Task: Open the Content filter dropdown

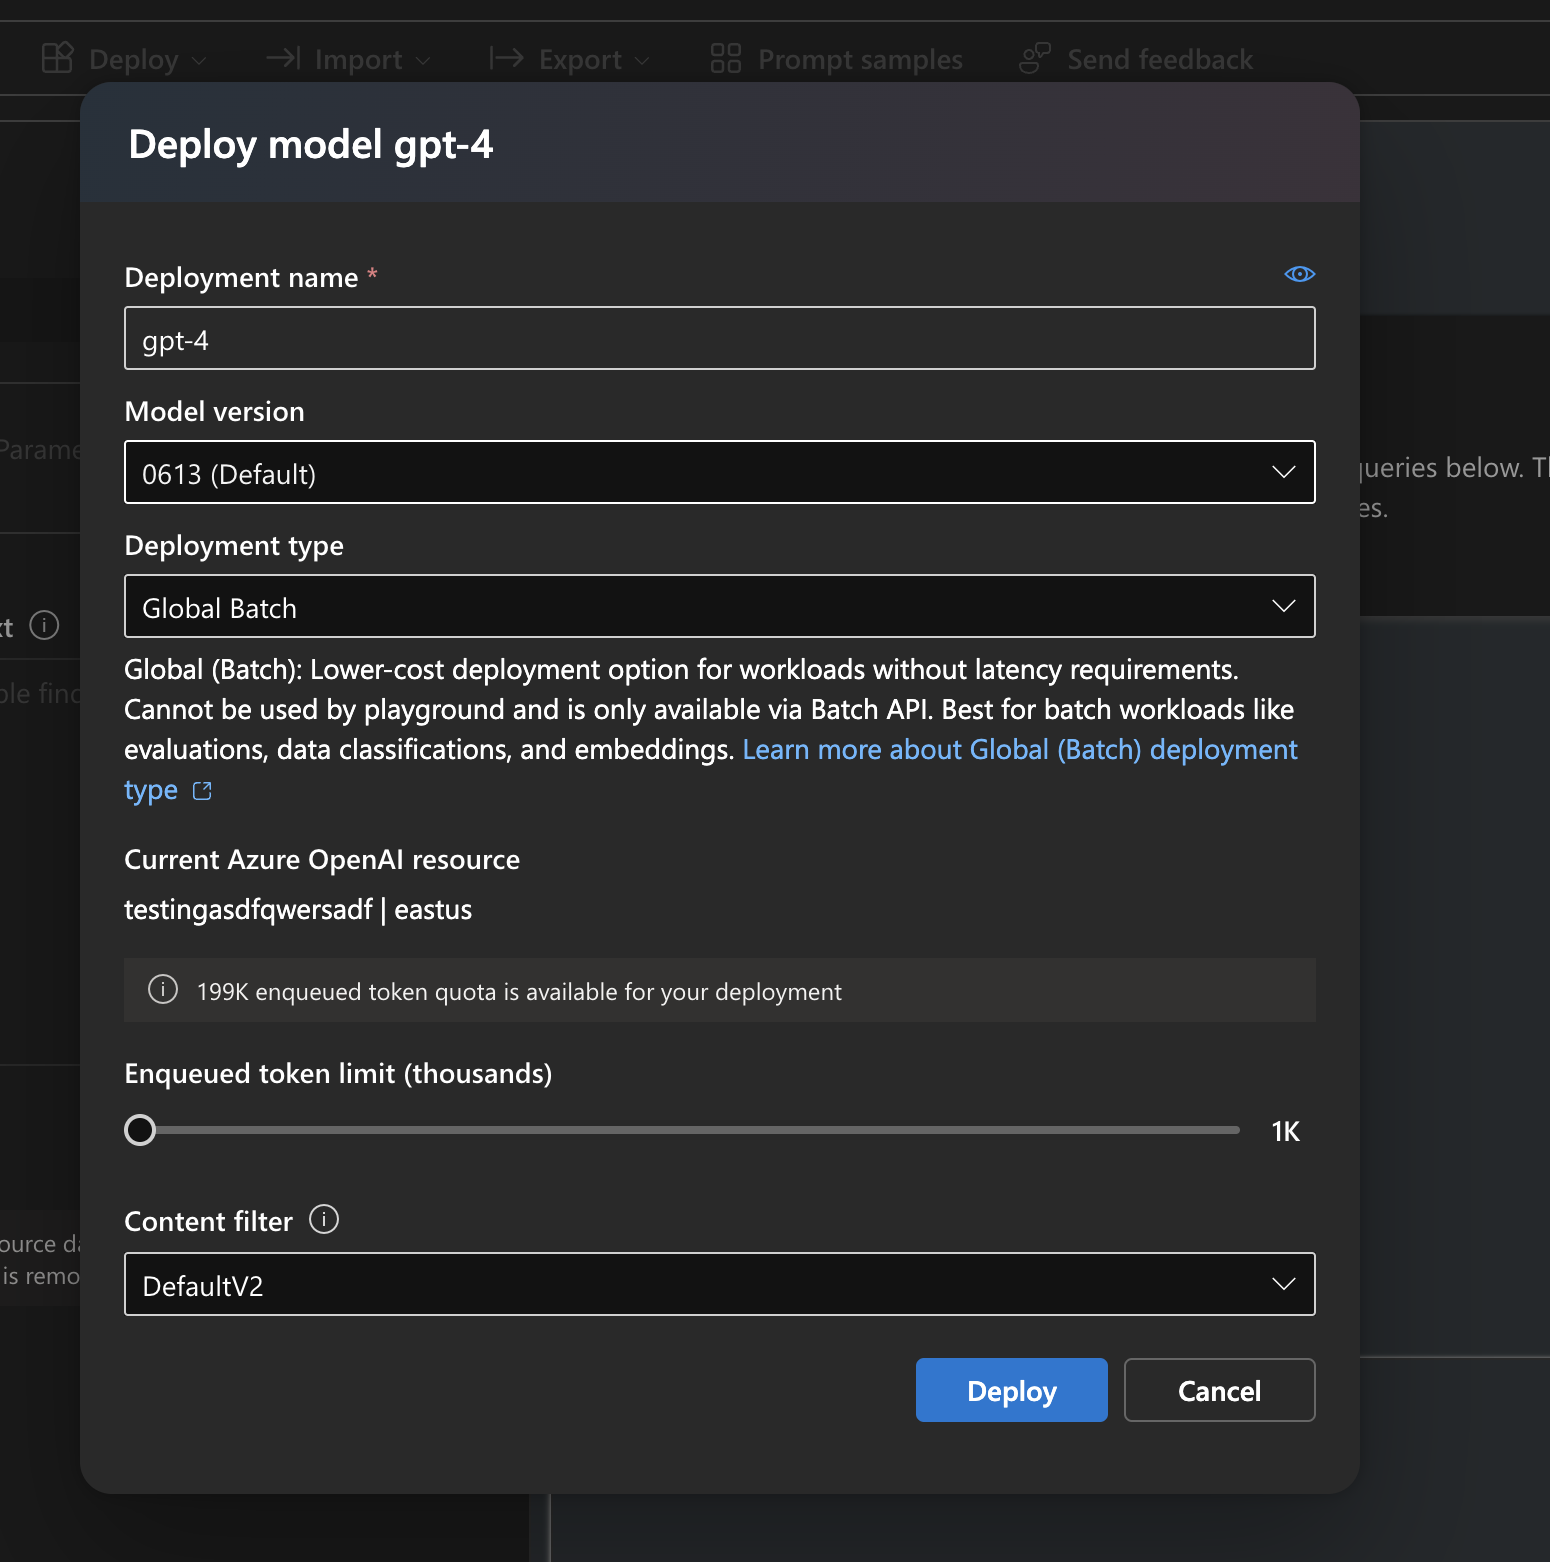Action: [x=719, y=1284]
